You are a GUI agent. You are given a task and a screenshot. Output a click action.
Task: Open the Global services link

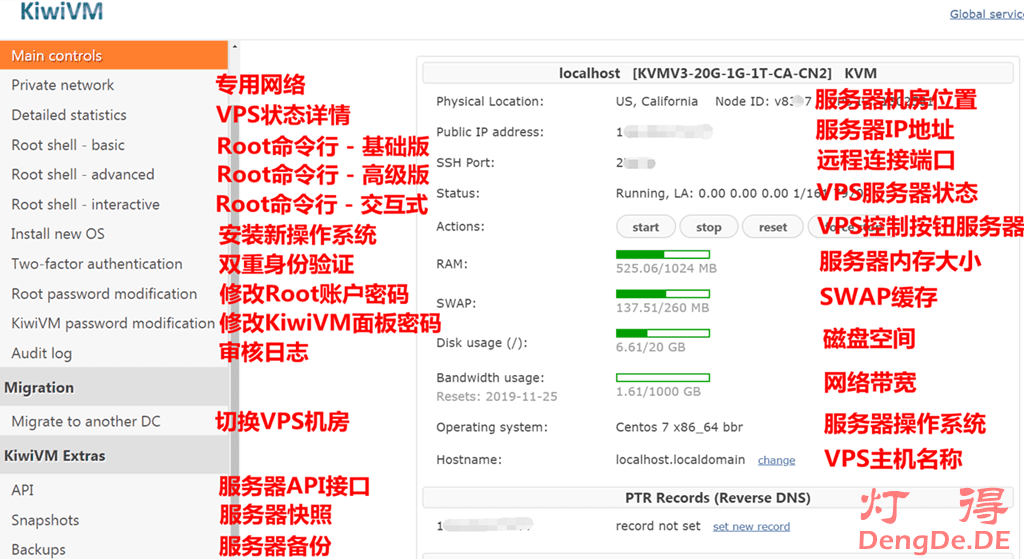[986, 14]
